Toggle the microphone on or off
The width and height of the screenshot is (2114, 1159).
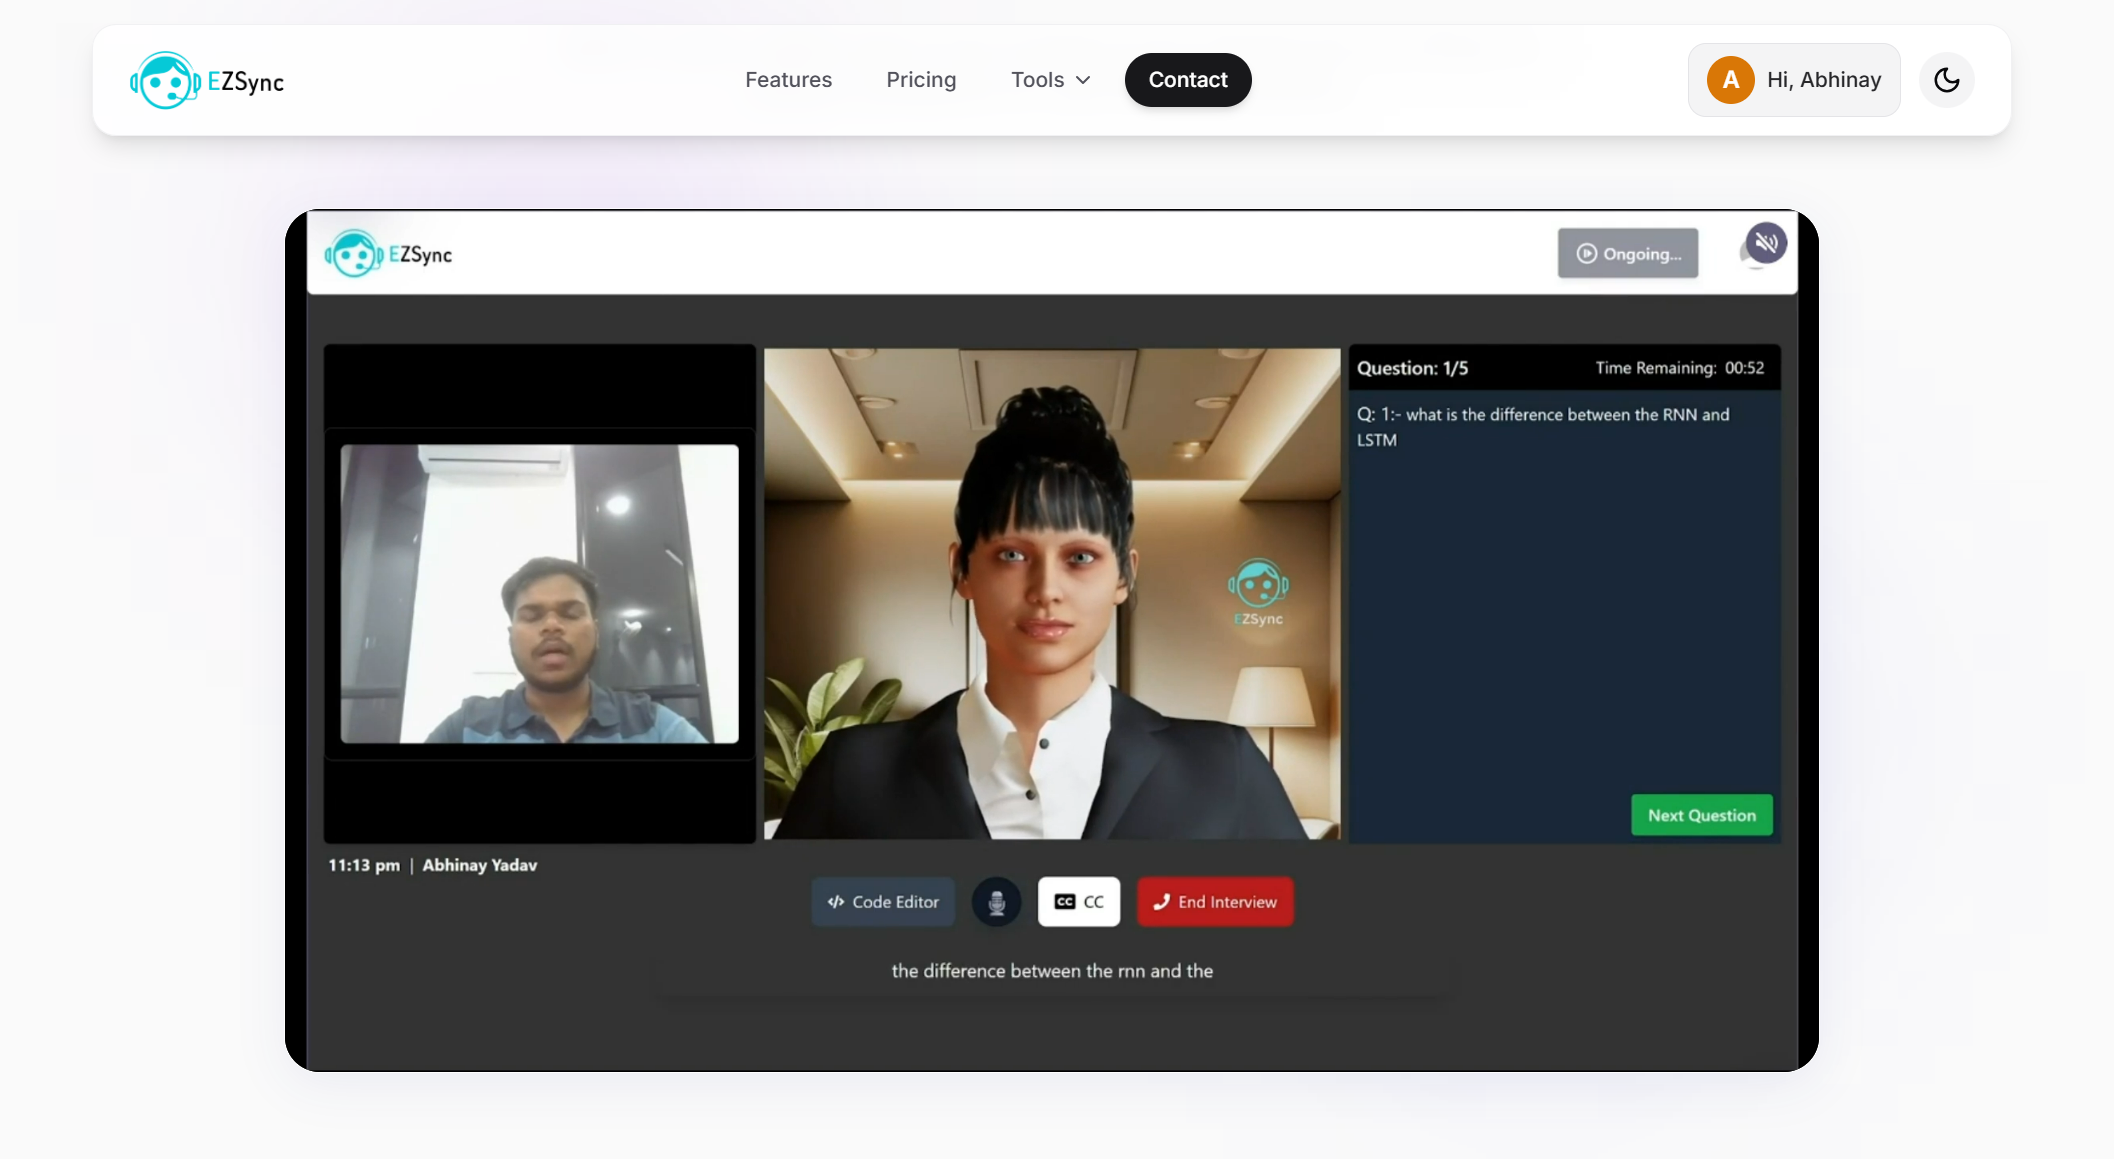pyautogui.click(x=996, y=901)
